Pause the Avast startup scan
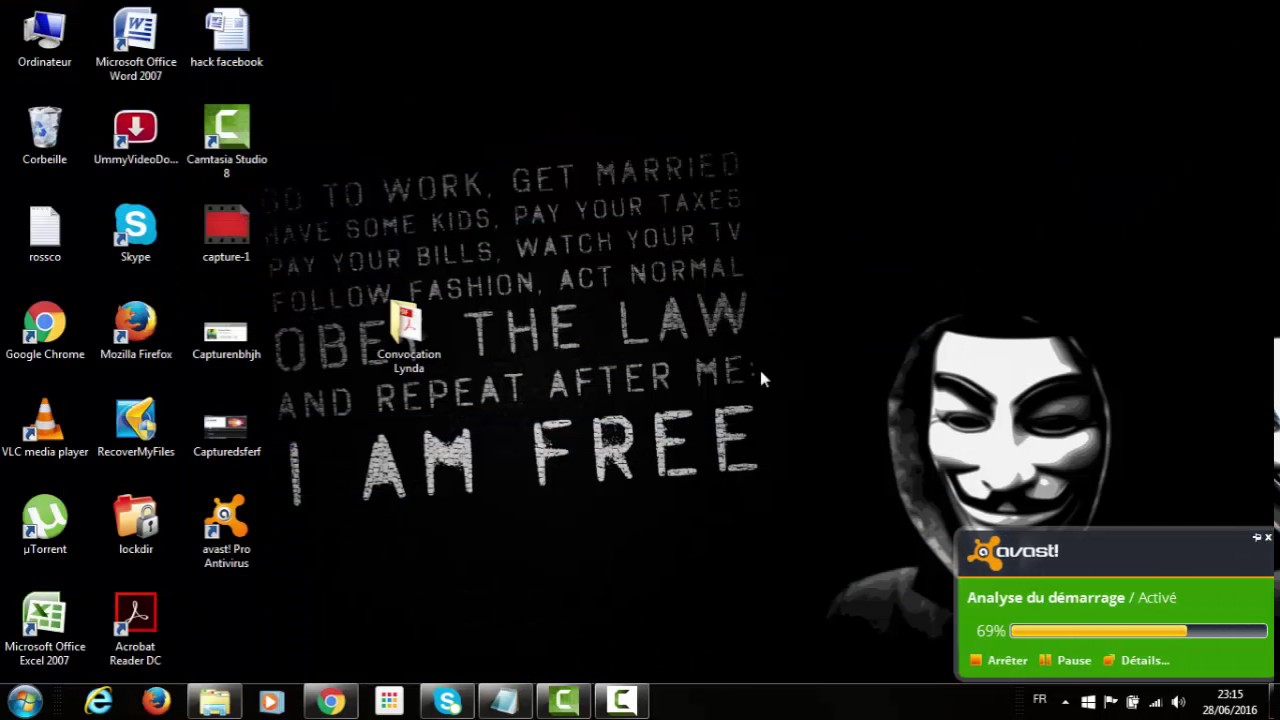 tap(1065, 660)
